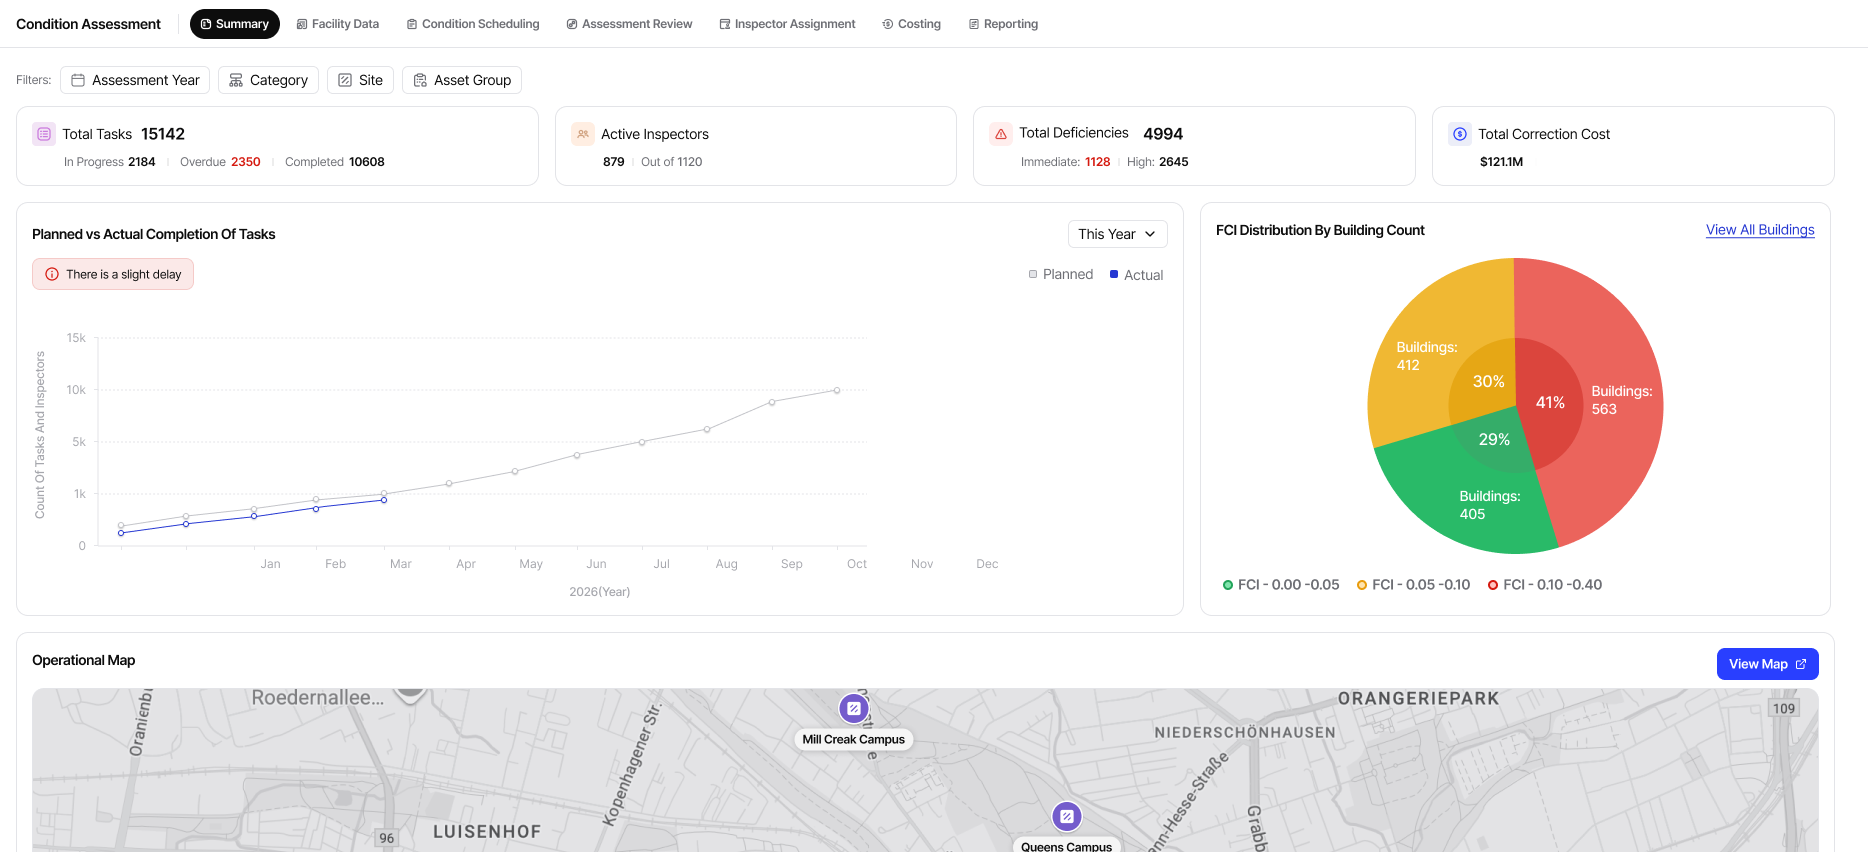
Task: Go to Inspector Assignment tab
Action: 787,24
